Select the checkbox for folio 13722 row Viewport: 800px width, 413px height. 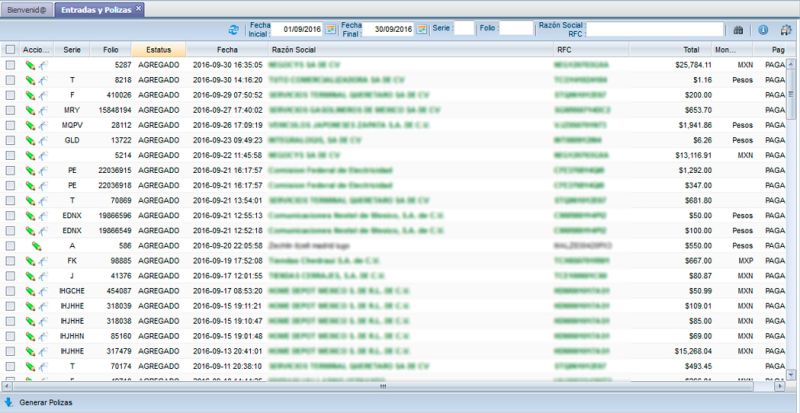click(10, 141)
